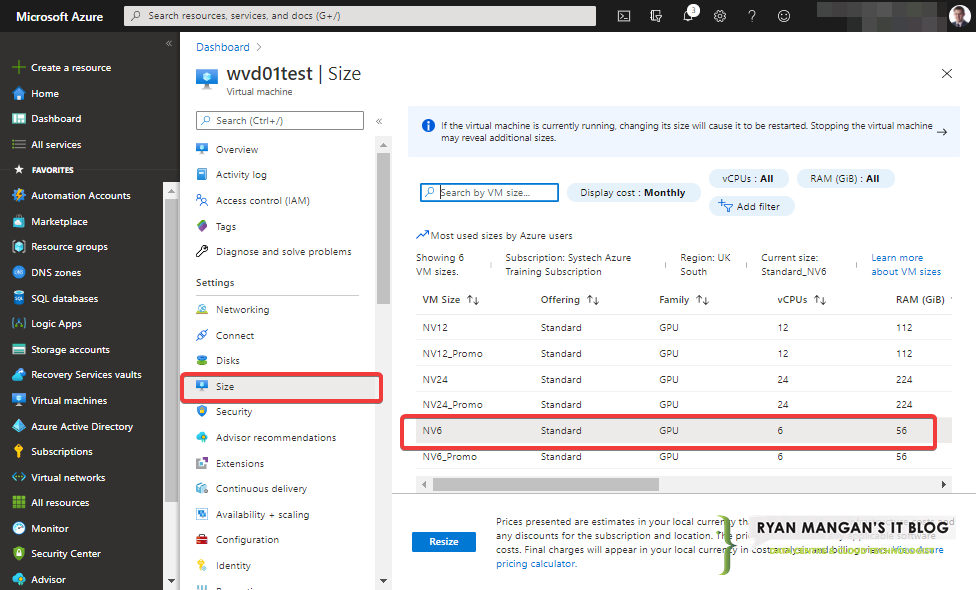Click the Advisor icon in the left menu
The image size is (976, 590).
[19, 579]
